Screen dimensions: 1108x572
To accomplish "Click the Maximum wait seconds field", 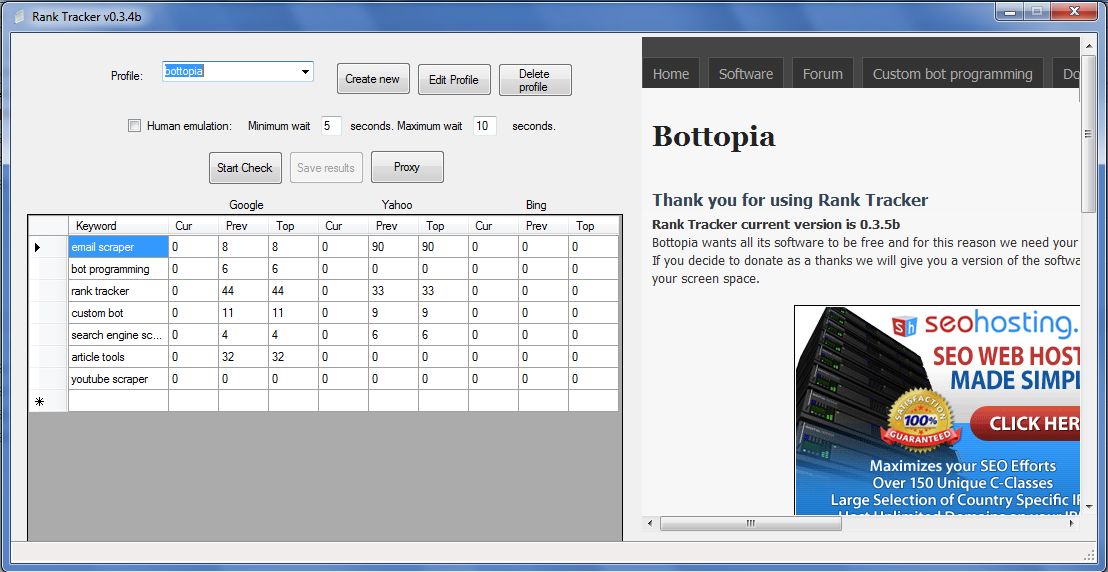I will [x=484, y=126].
